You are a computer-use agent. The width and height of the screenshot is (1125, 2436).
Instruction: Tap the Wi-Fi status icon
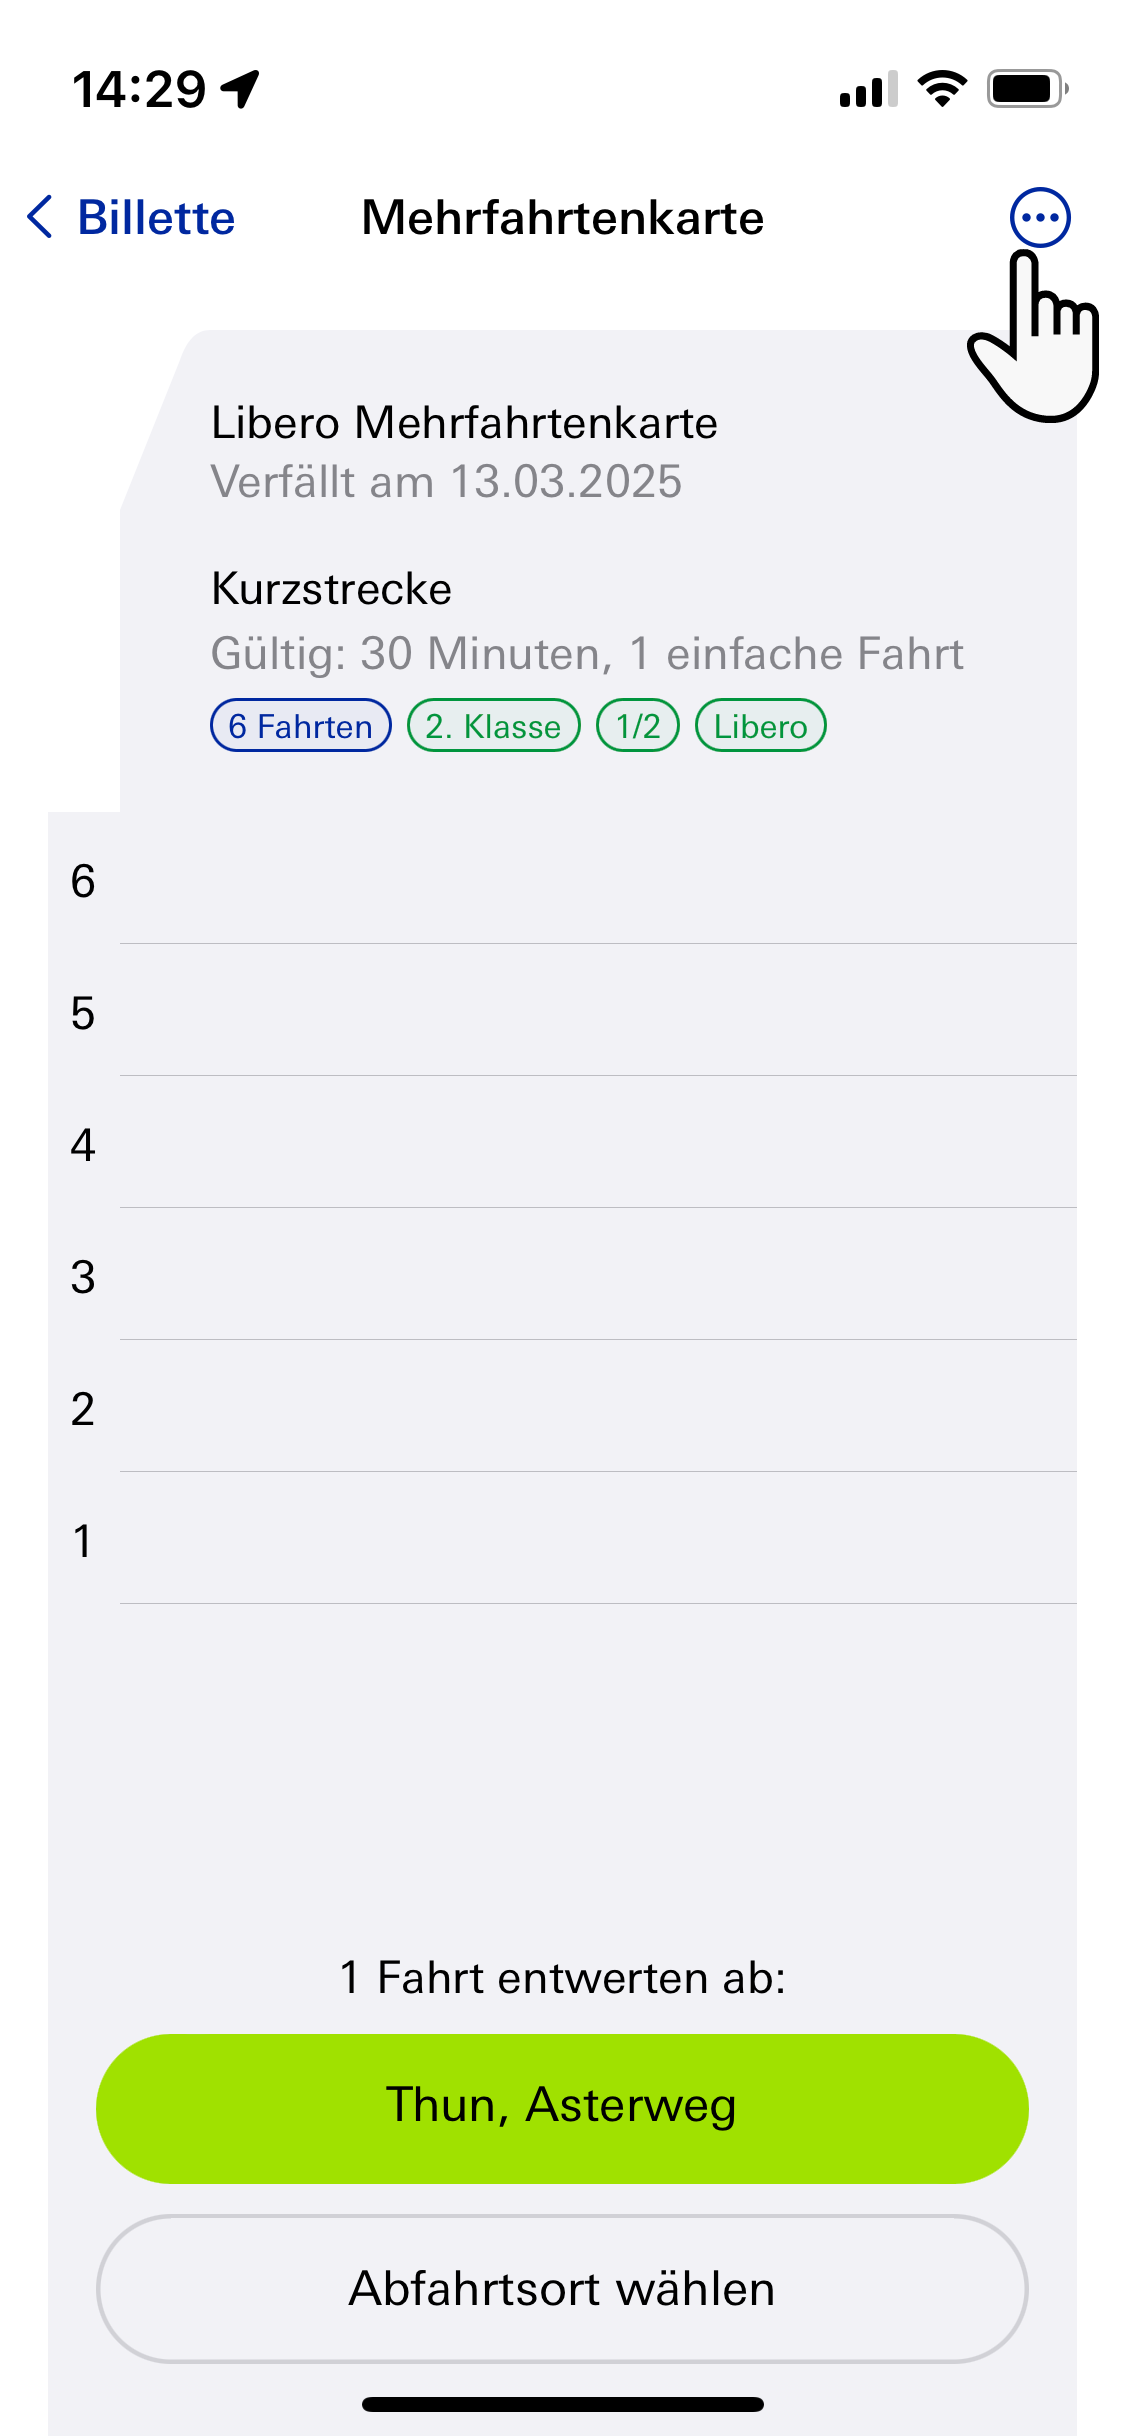[x=942, y=89]
